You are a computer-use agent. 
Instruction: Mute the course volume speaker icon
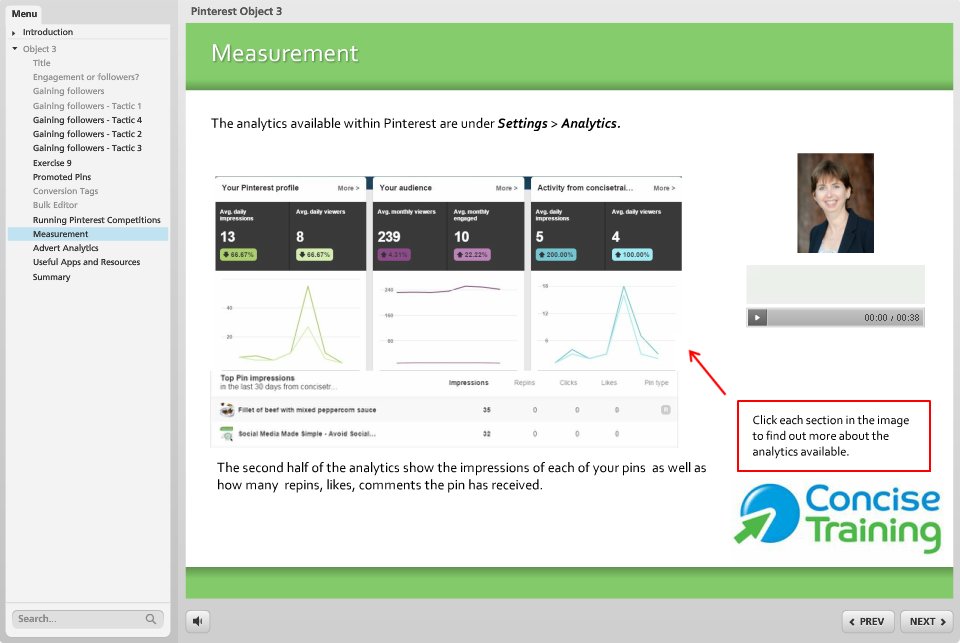(x=198, y=621)
